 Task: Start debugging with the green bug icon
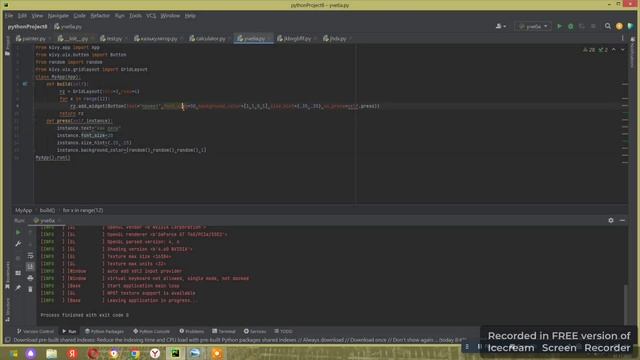pyautogui.click(x=571, y=26)
